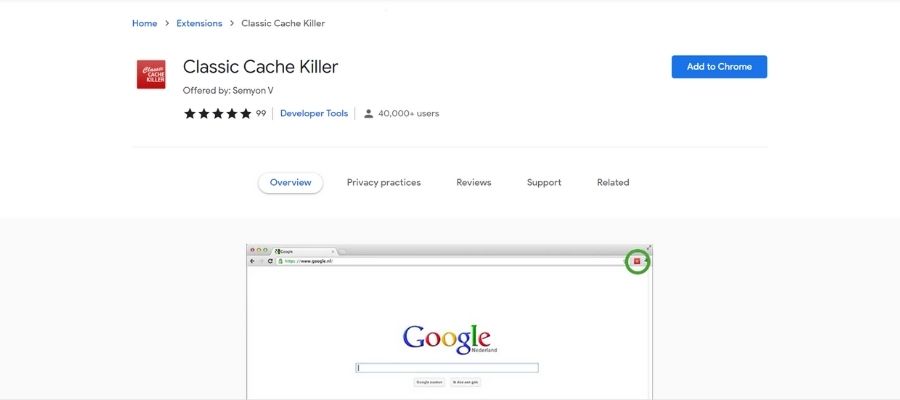Click the Google search box in preview

pyautogui.click(x=447, y=368)
